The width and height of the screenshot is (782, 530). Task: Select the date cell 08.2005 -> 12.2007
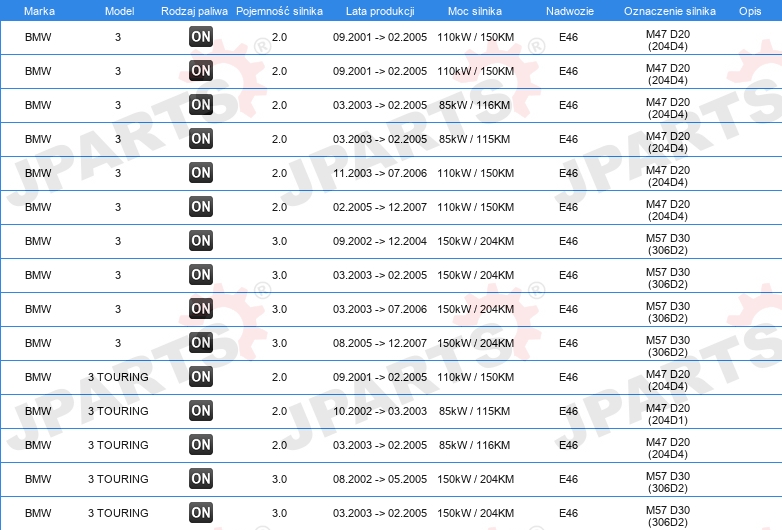pos(380,343)
